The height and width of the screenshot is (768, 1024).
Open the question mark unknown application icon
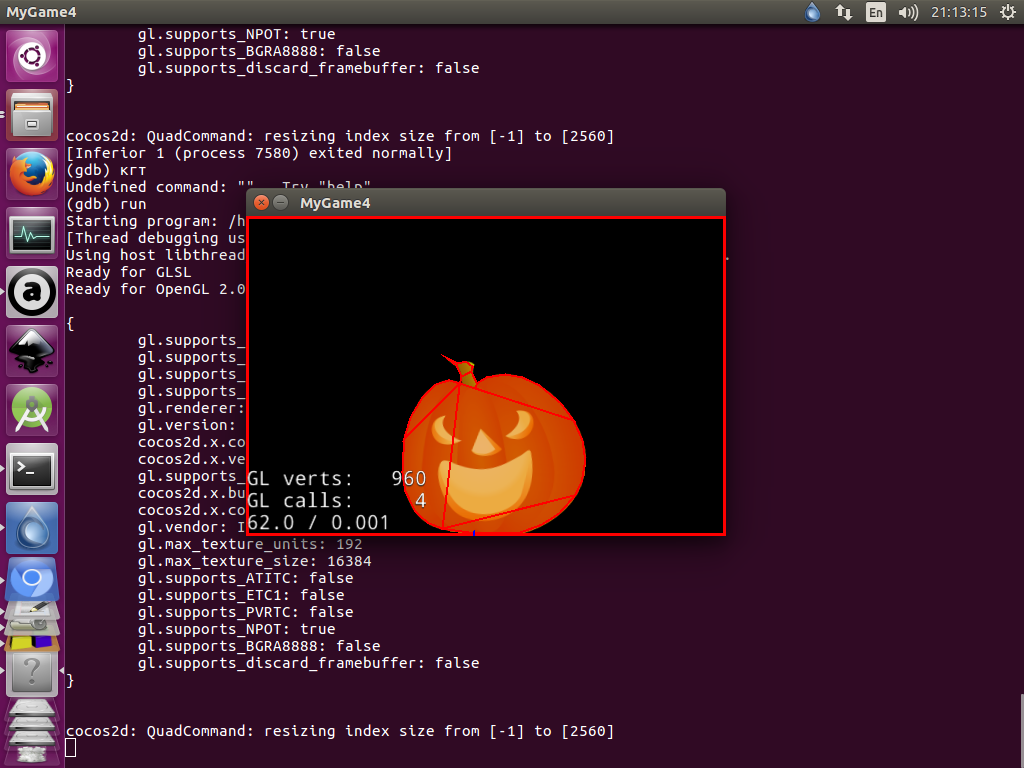coord(32,673)
